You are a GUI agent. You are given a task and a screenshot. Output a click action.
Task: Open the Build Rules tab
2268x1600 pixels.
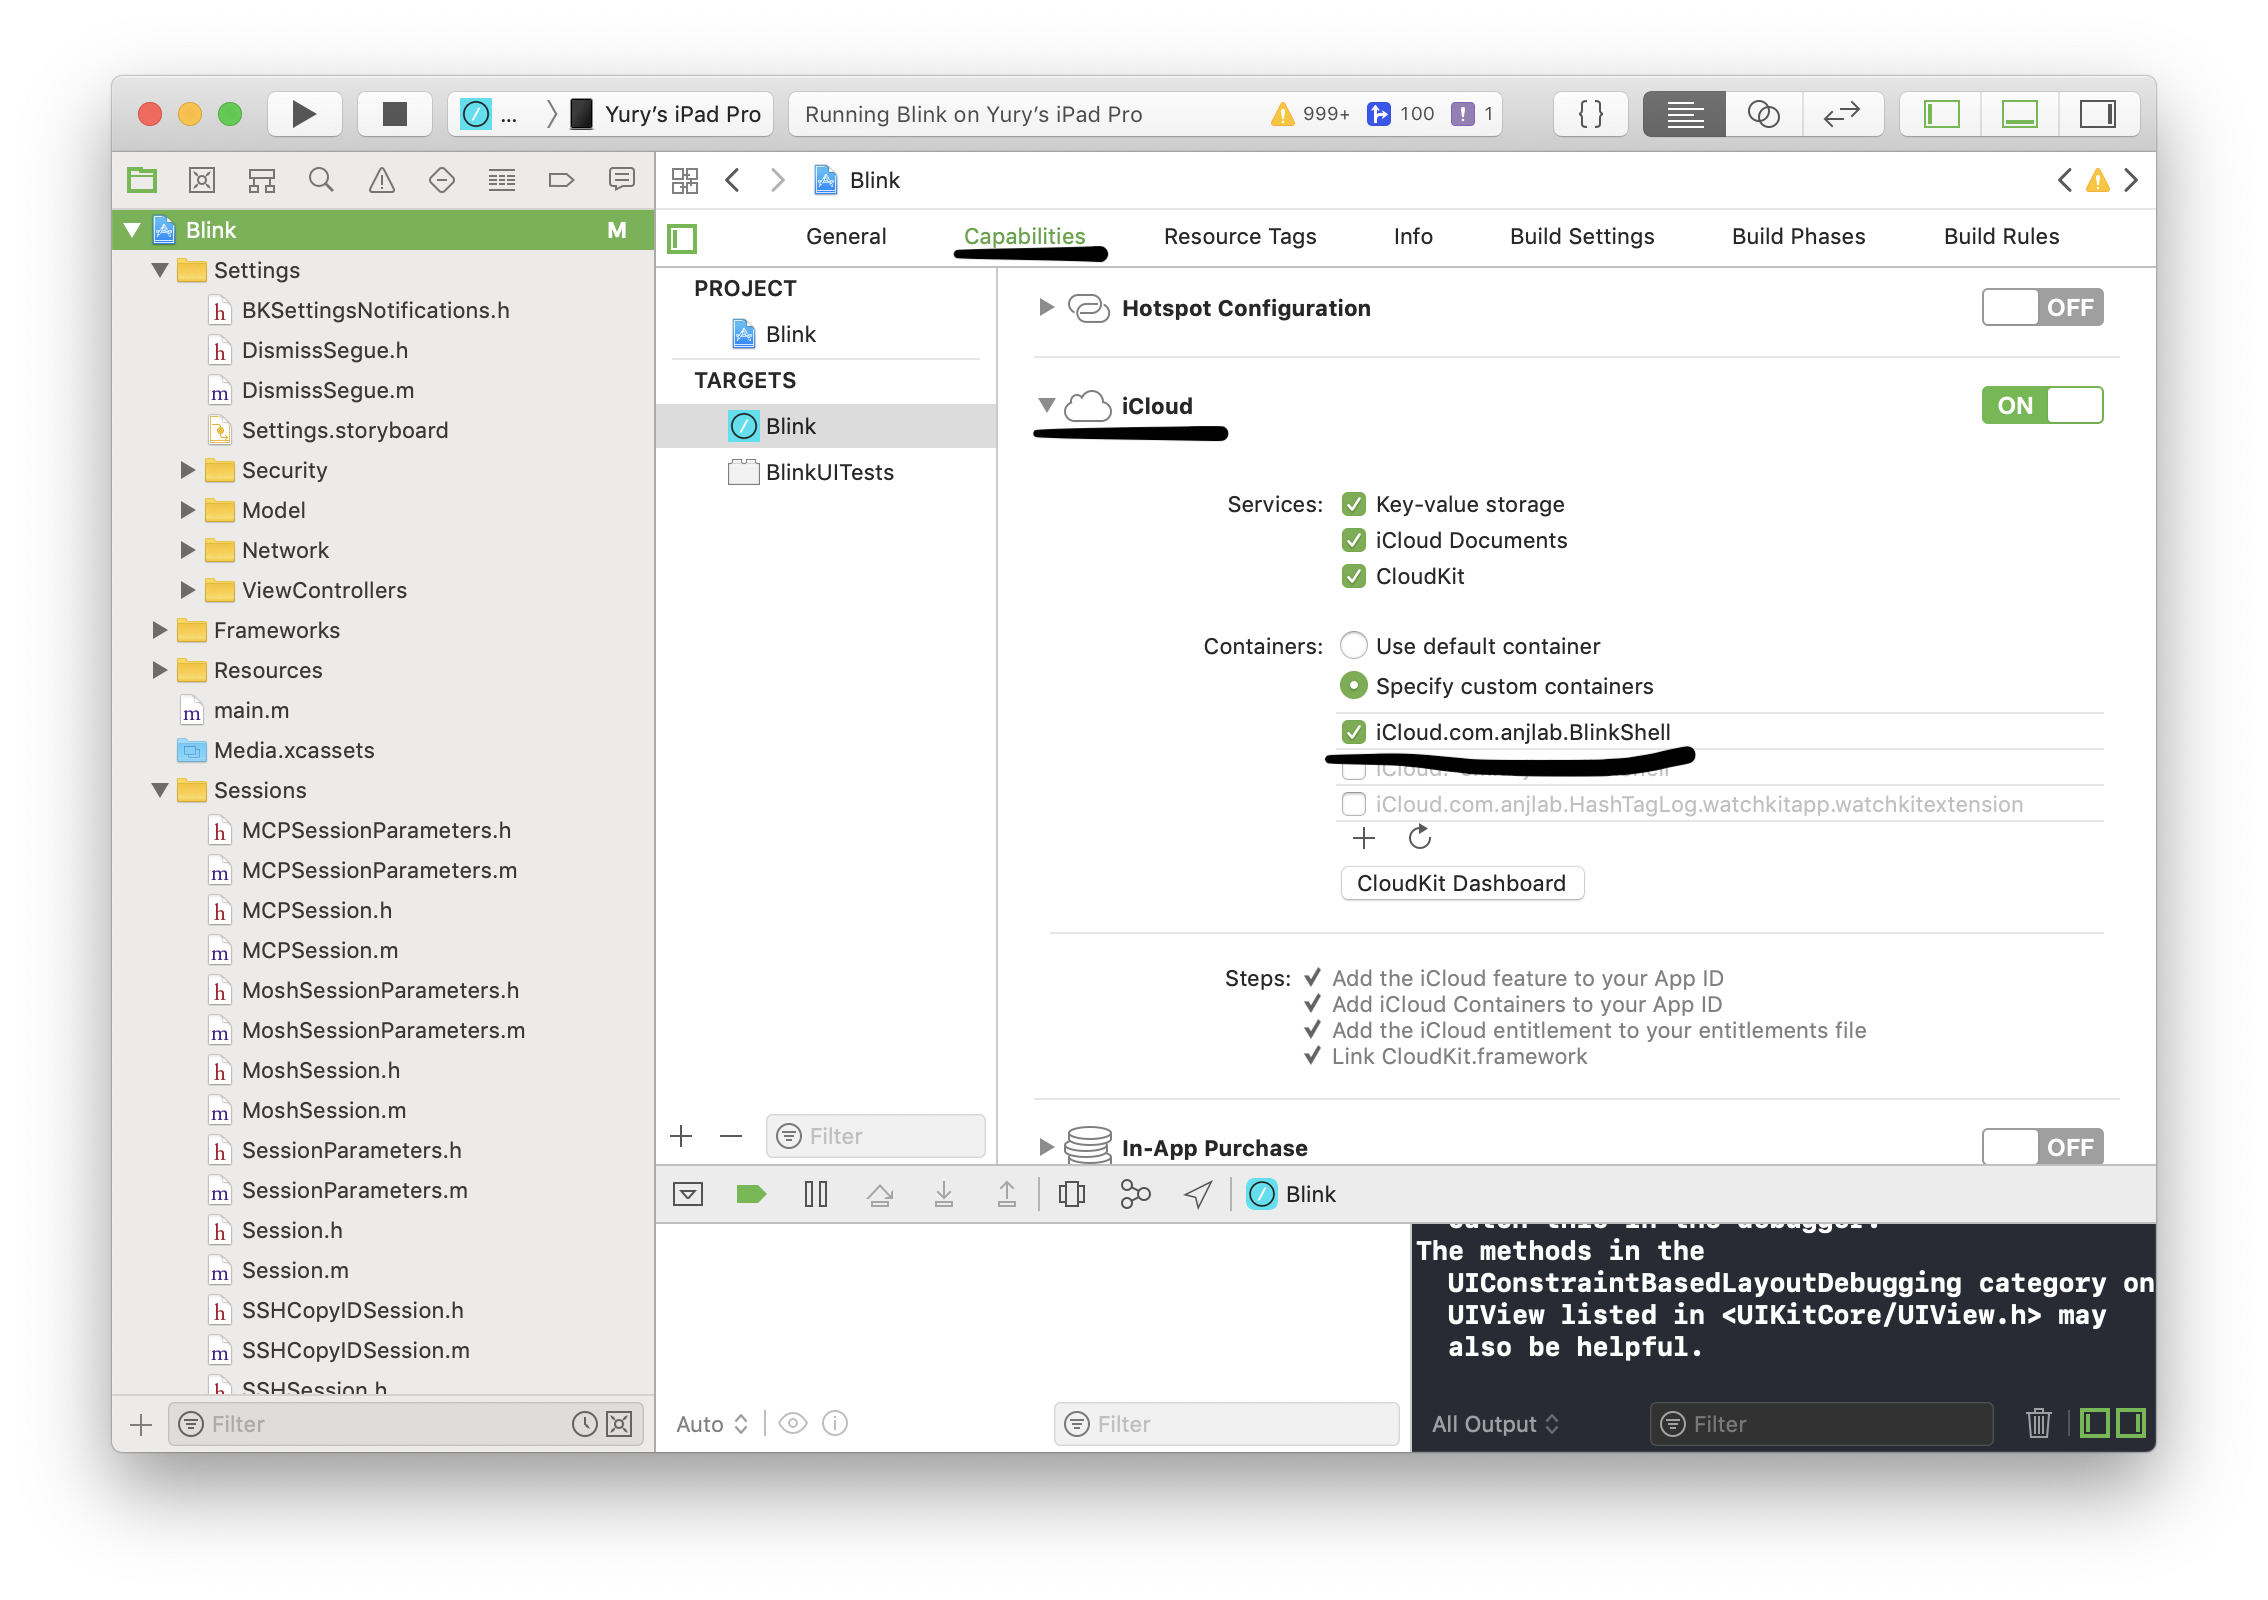2001,236
